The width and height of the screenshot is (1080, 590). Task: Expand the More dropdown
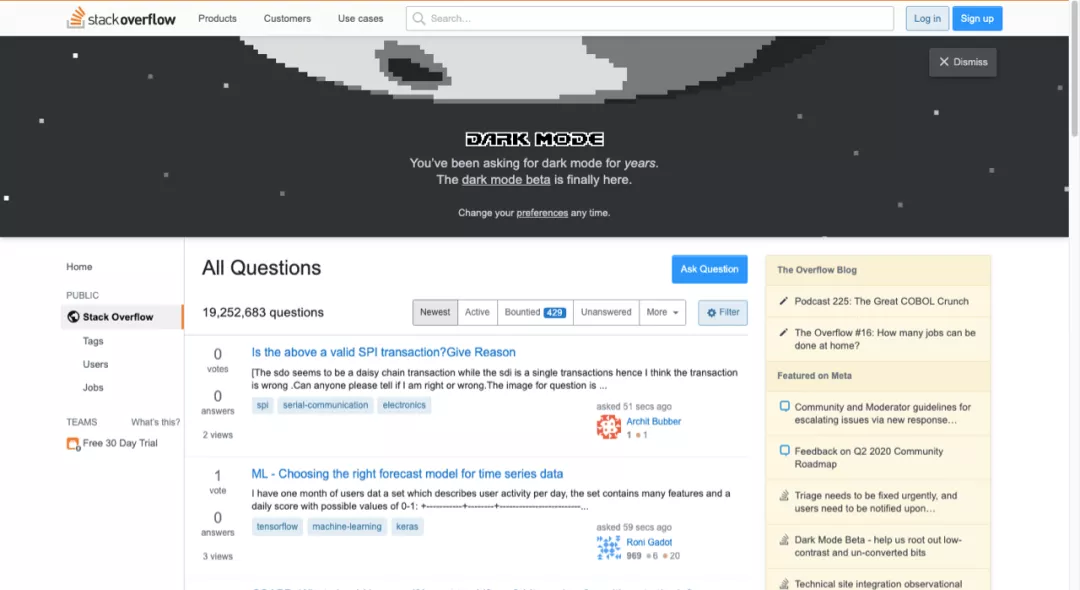[662, 312]
